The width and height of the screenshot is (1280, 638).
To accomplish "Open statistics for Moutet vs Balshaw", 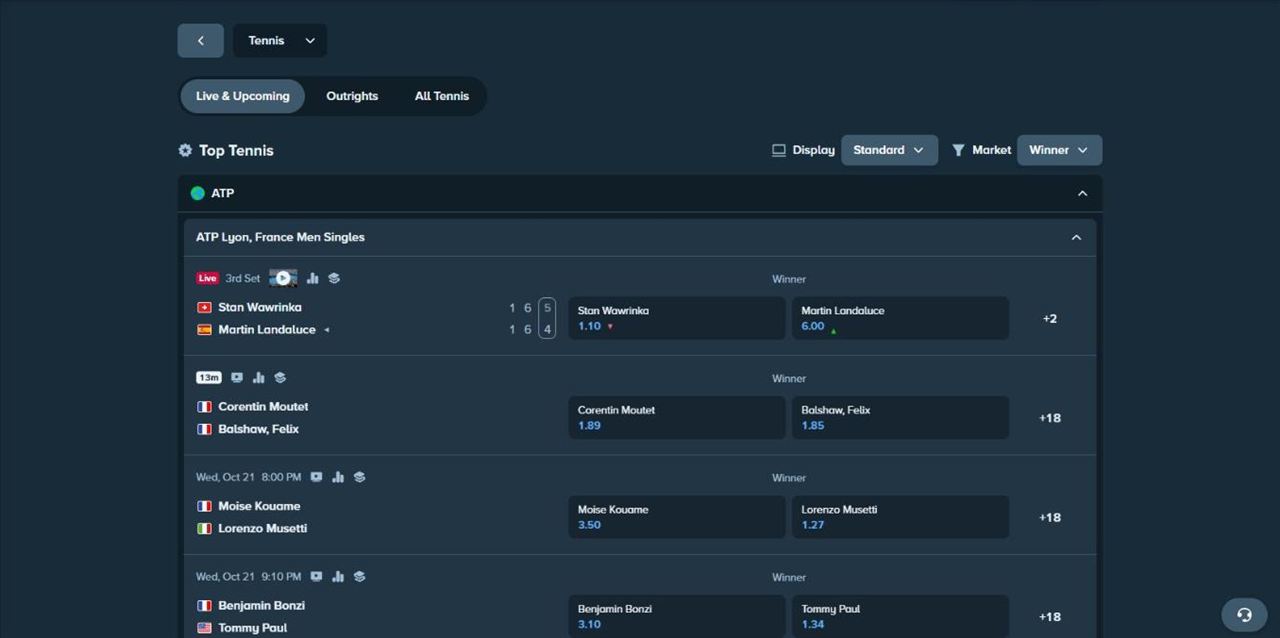I will (259, 377).
